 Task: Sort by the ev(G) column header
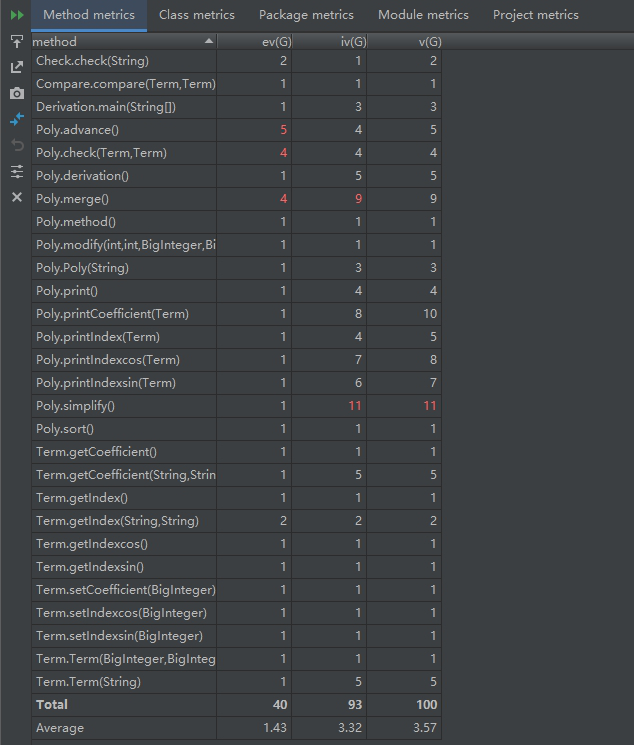[271, 42]
